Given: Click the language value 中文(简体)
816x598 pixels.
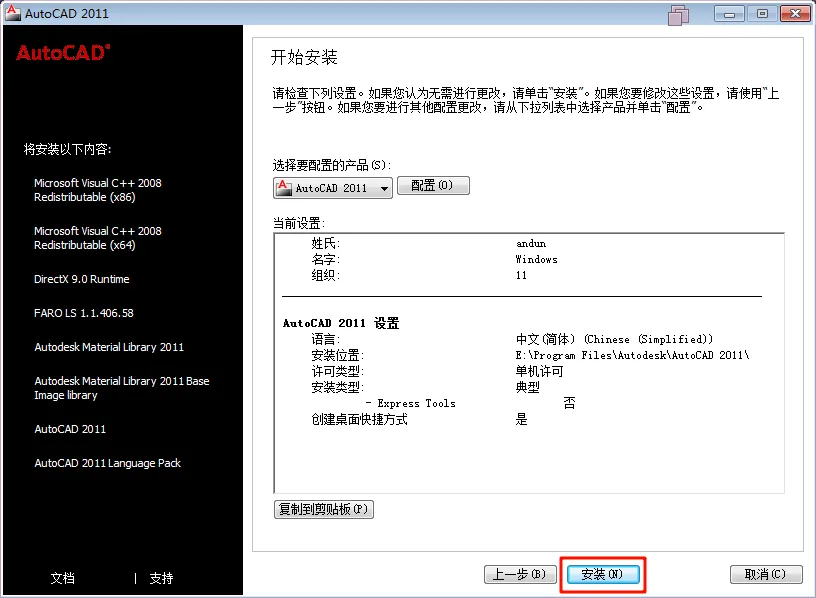Looking at the screenshot, I should pos(614,339).
